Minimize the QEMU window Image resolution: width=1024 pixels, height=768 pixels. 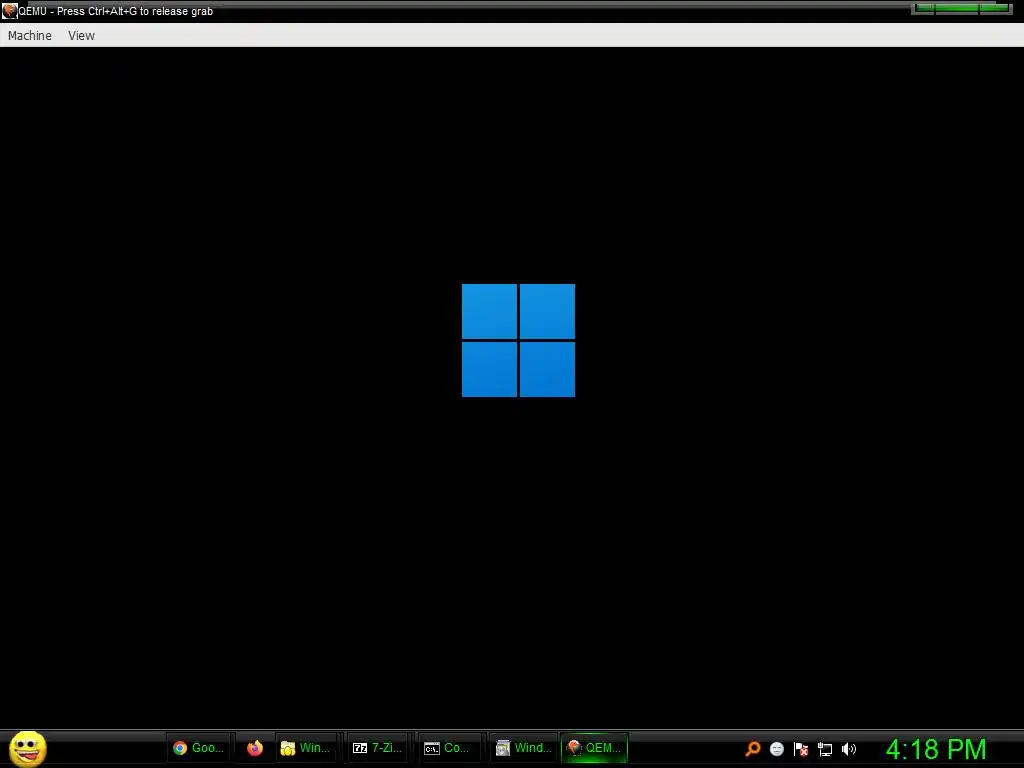[925, 8]
